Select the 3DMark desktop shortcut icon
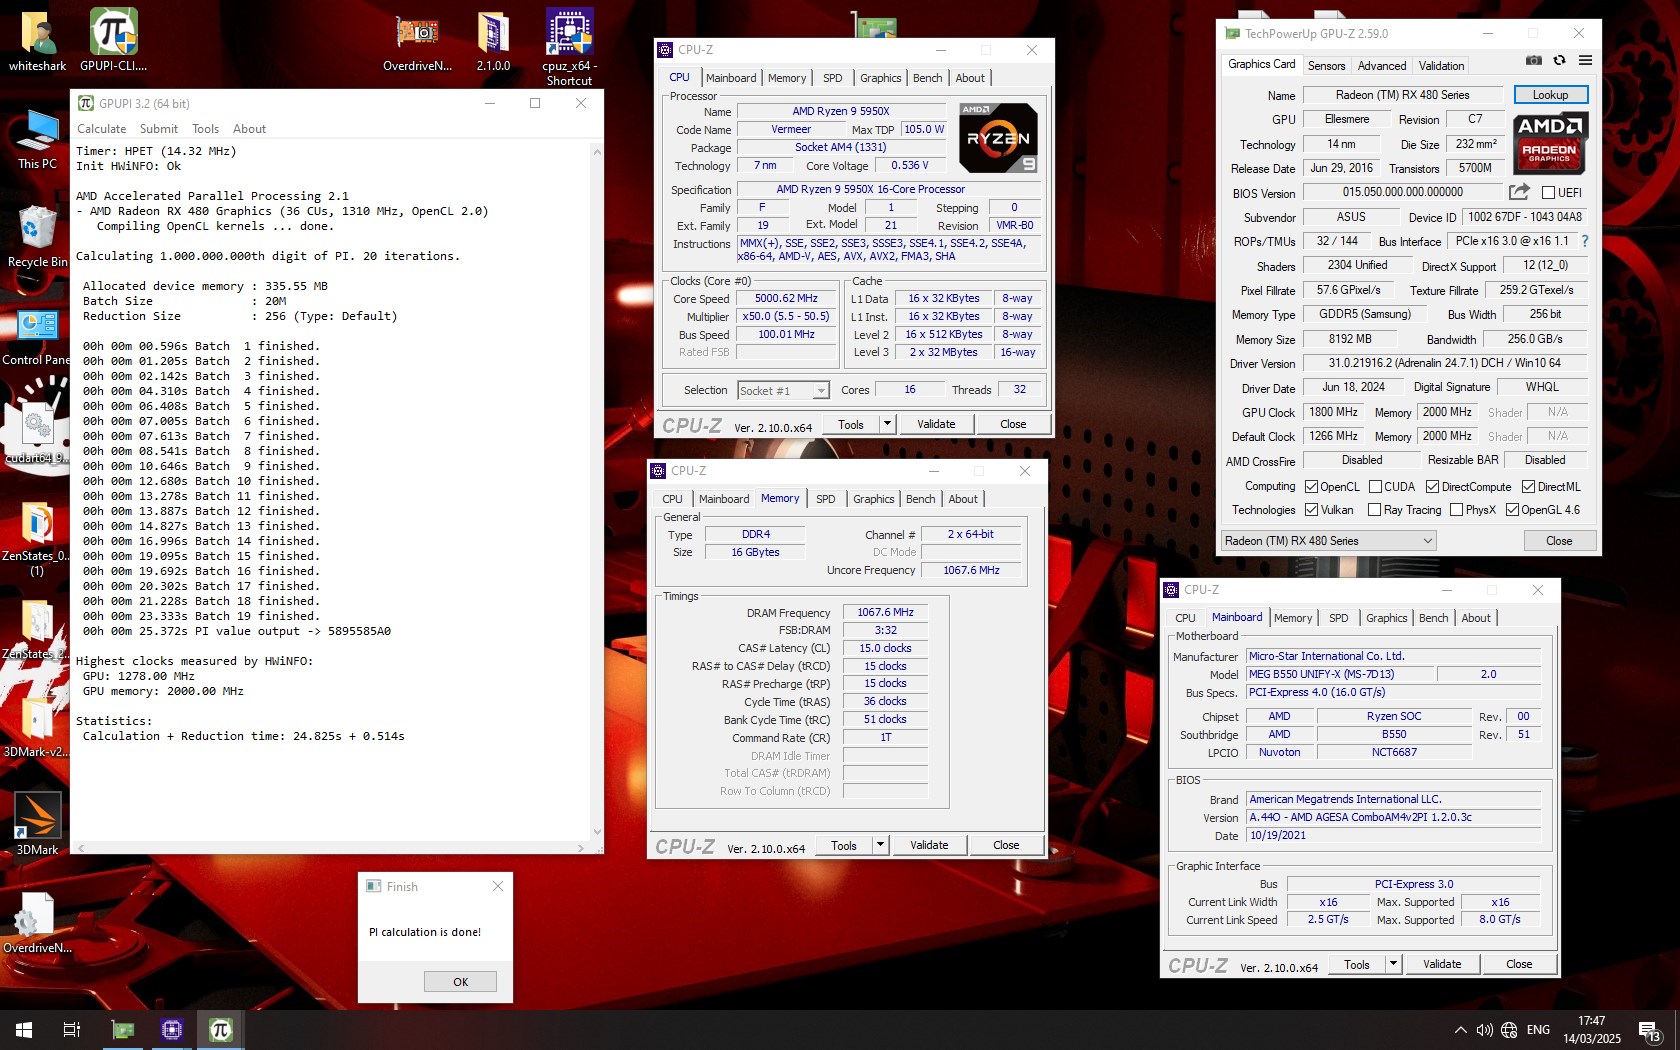Screen dimensions: 1680x1050 pyautogui.click(x=37, y=824)
